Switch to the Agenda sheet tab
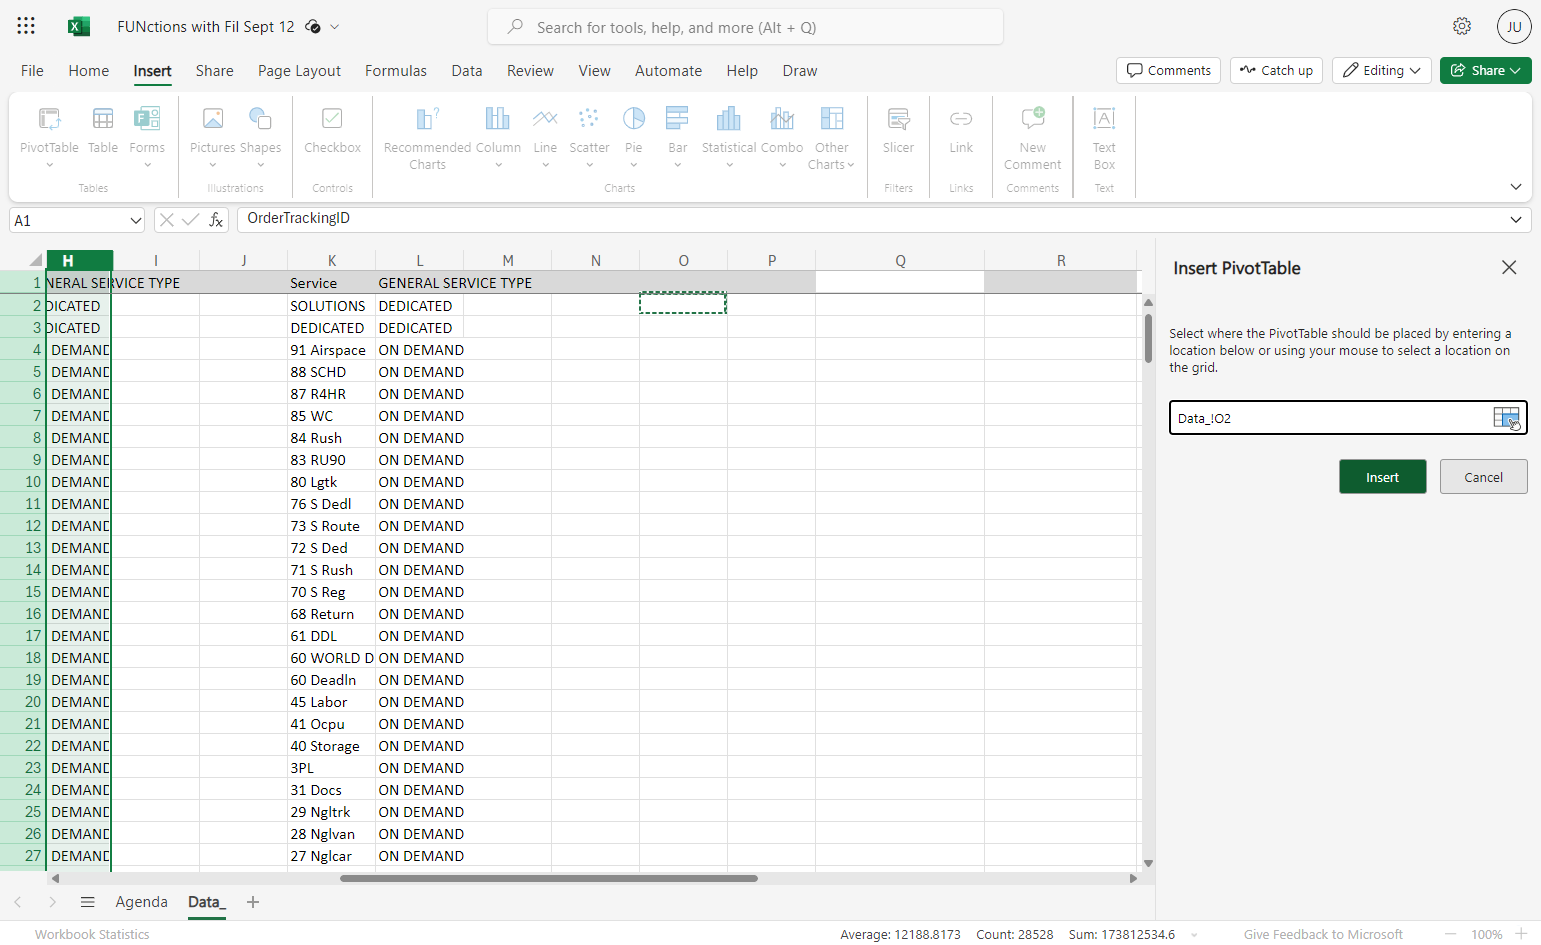1541x945 pixels. coord(141,902)
